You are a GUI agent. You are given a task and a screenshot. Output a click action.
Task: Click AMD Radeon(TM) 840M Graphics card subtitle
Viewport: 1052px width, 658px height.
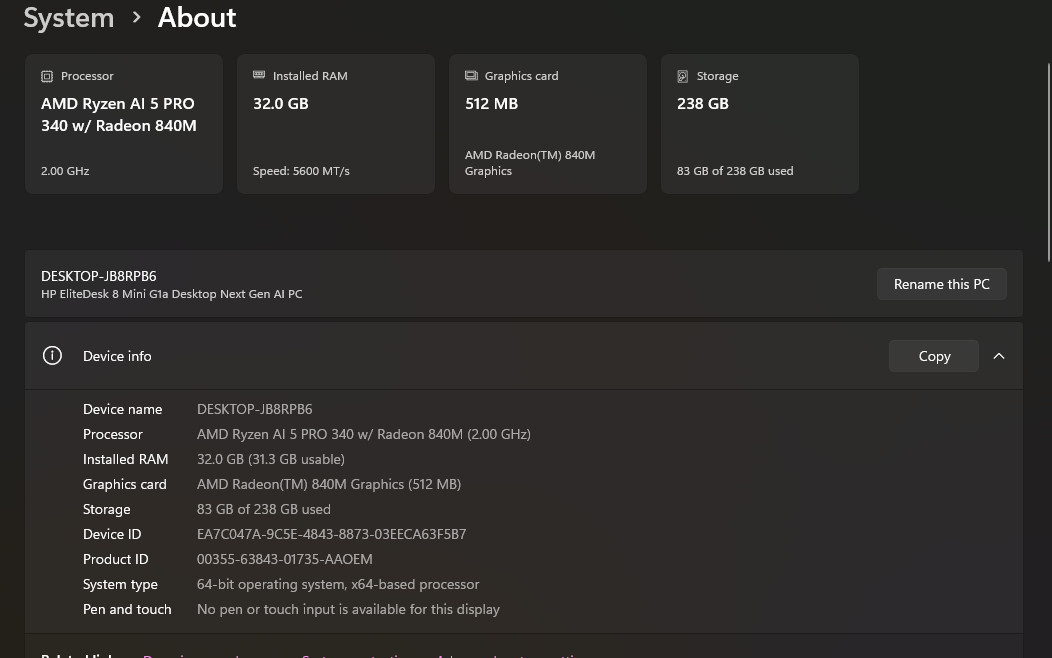click(530, 163)
